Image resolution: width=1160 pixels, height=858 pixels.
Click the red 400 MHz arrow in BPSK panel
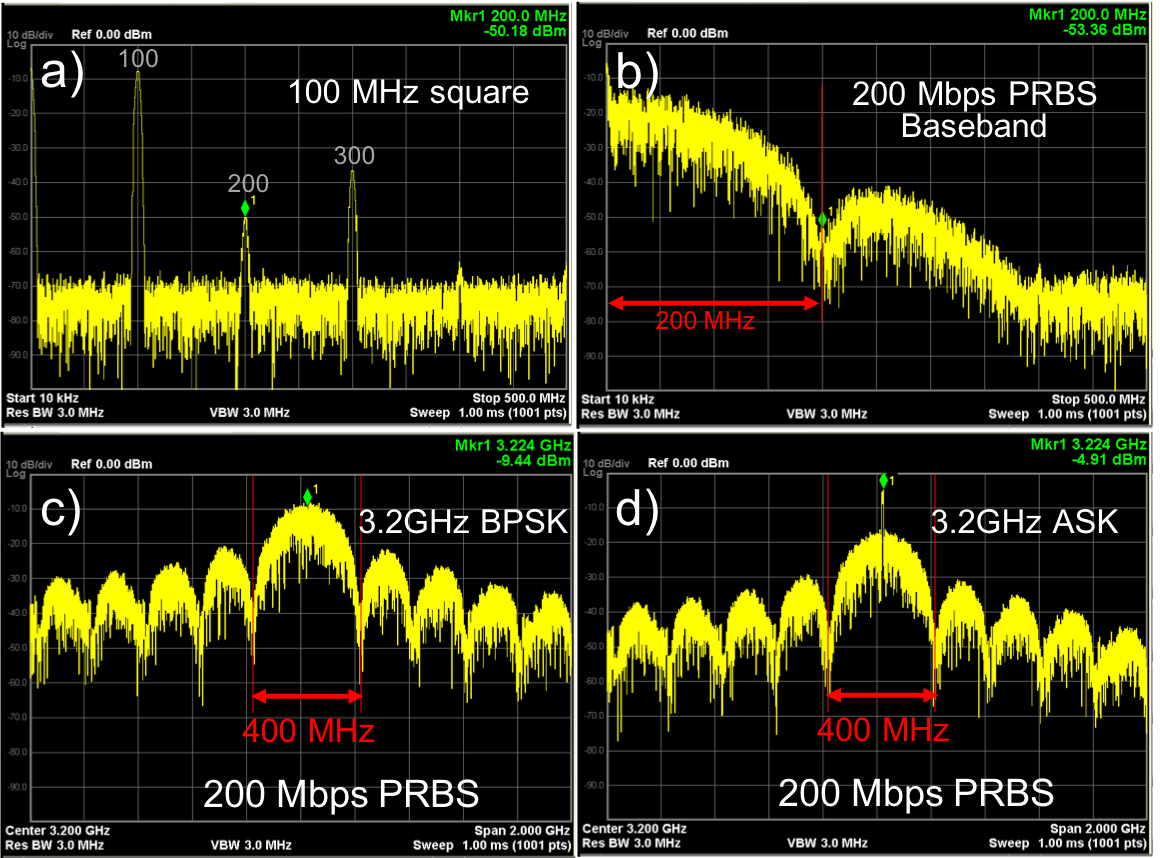point(307,696)
